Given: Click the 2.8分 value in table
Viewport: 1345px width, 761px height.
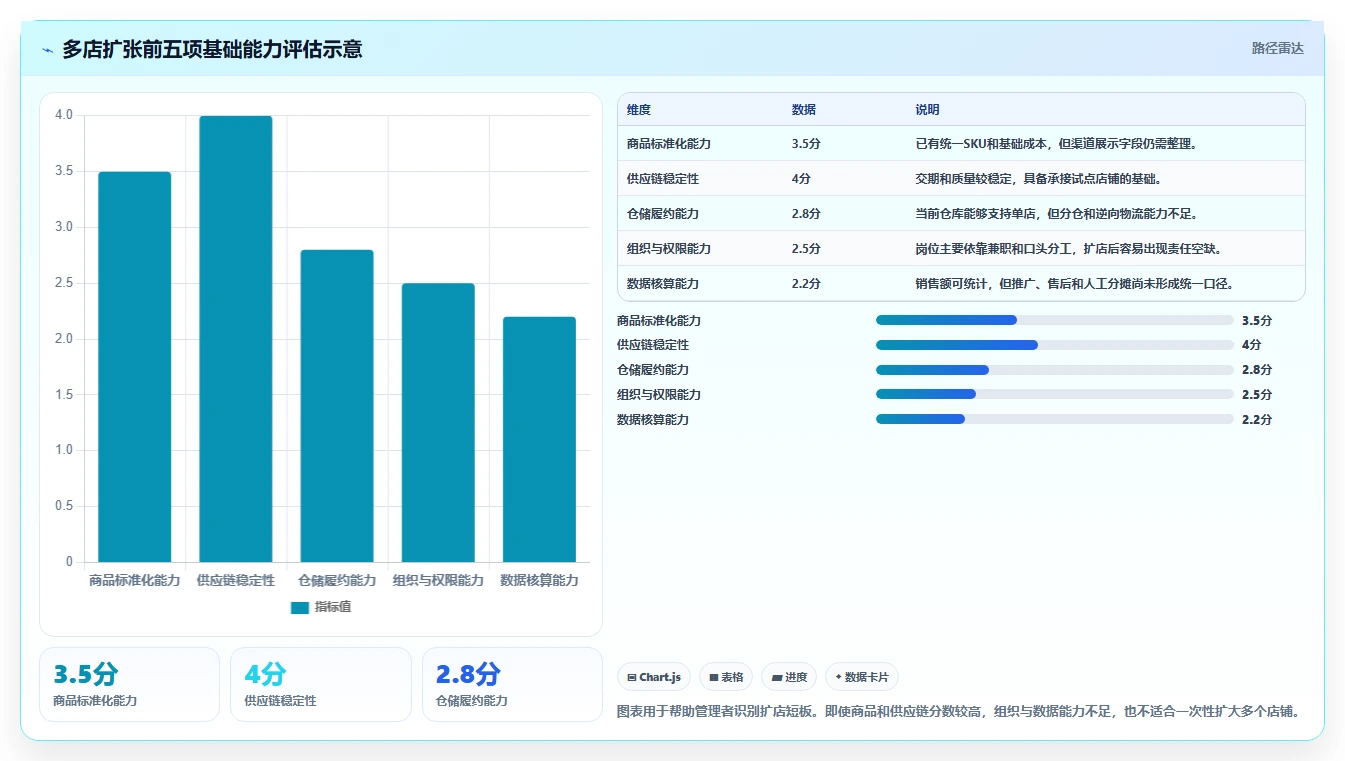Looking at the screenshot, I should coord(806,214).
